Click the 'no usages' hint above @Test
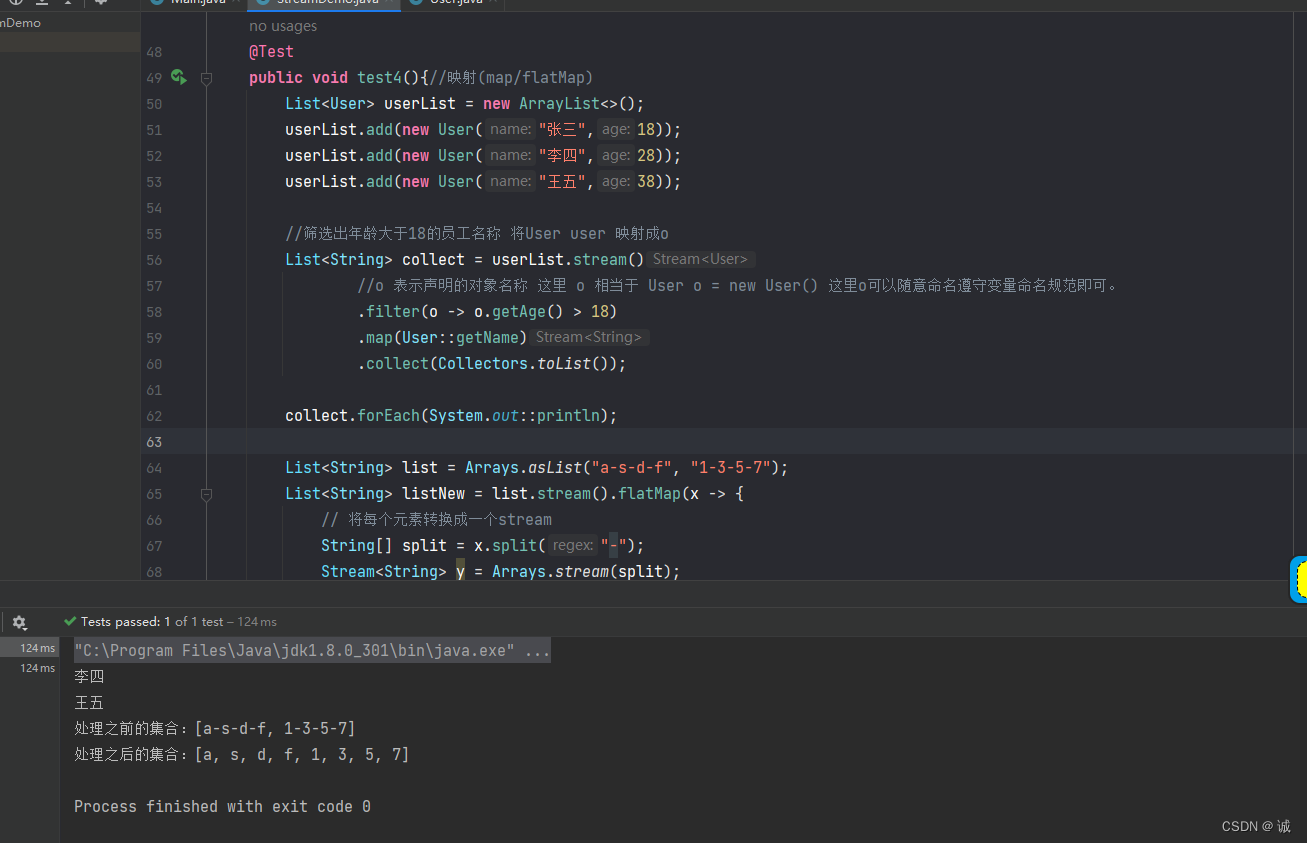 tap(283, 26)
